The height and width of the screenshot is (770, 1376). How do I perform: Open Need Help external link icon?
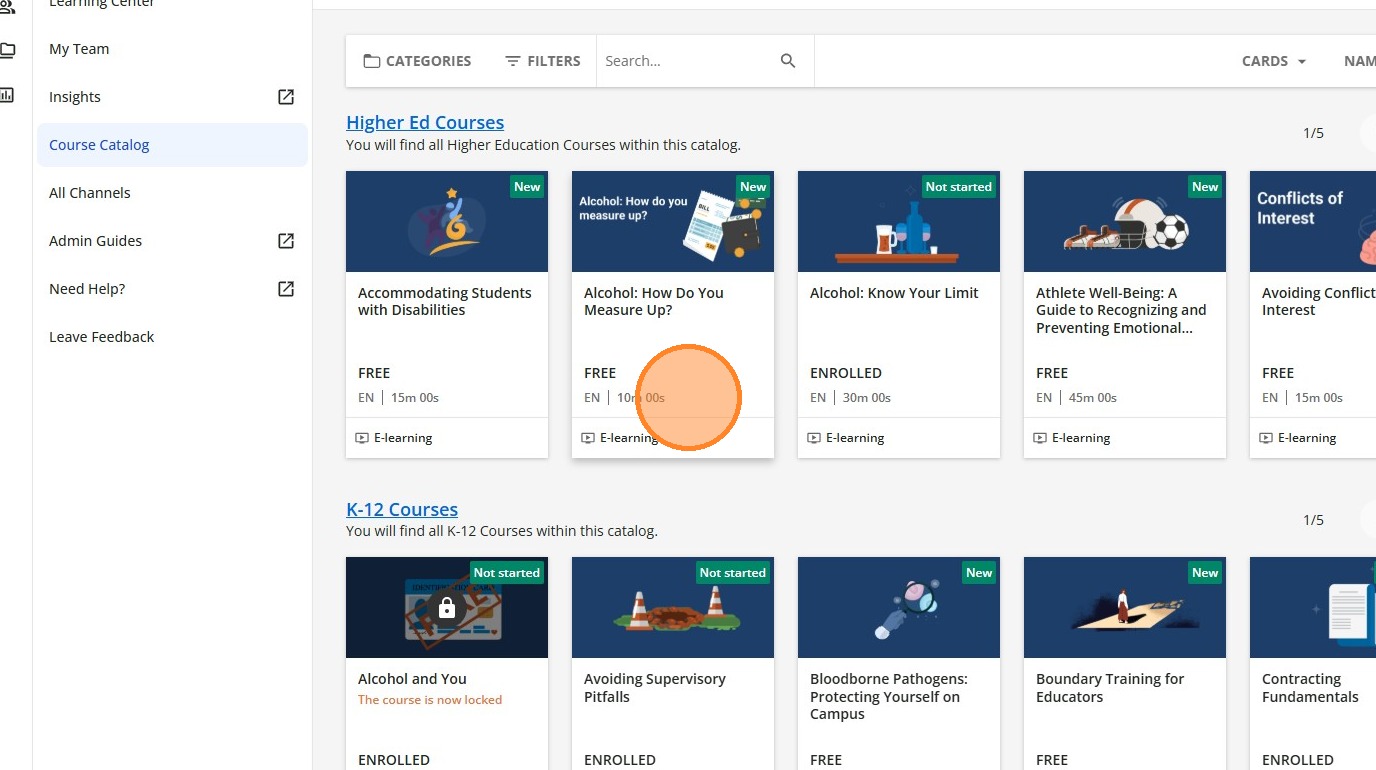click(286, 289)
